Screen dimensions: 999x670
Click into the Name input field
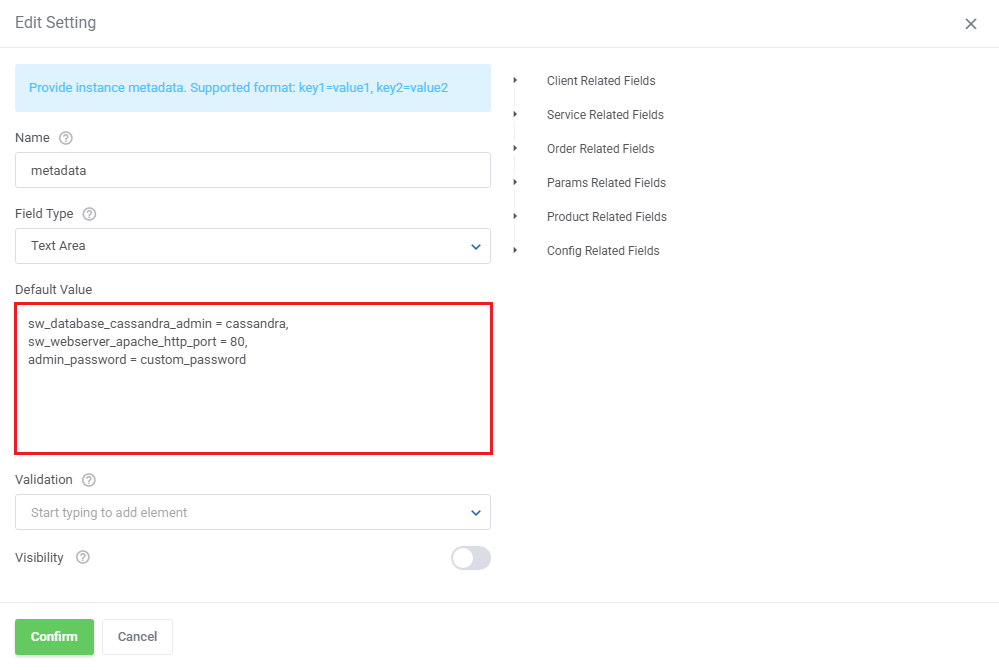[252, 170]
